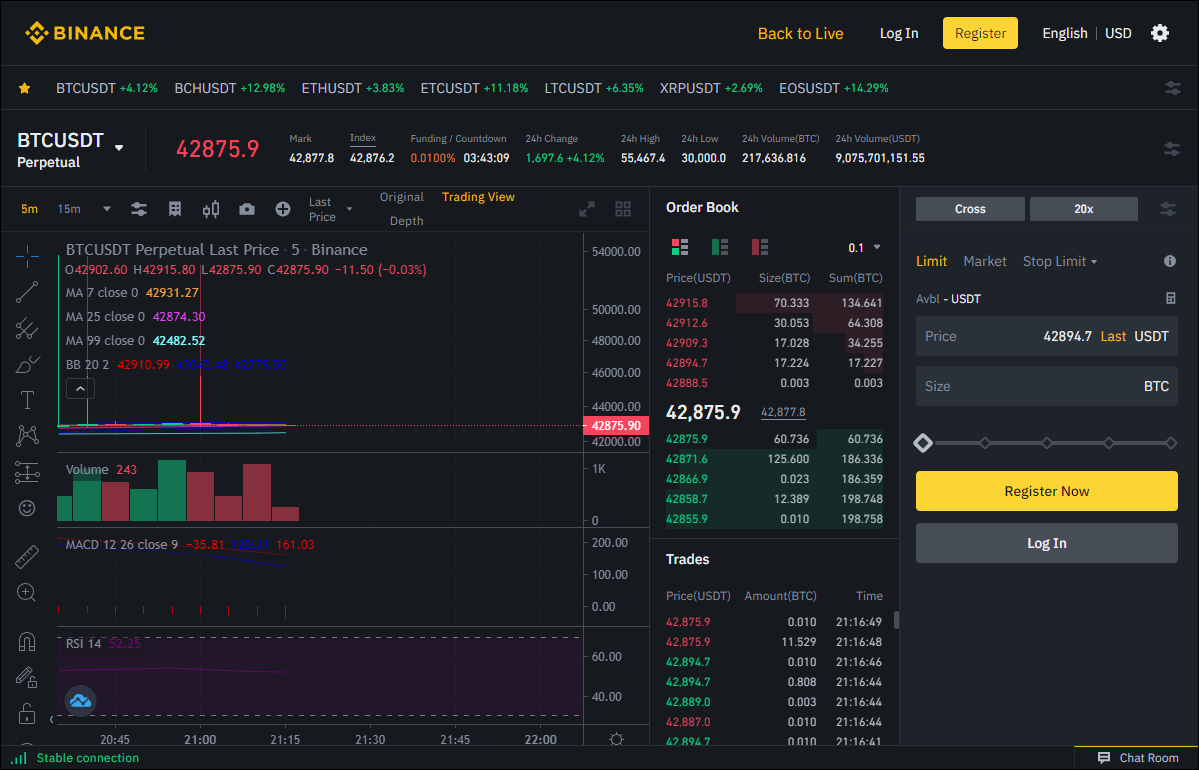
Task: Open order panel settings sliders icon
Action: [x=1168, y=209]
